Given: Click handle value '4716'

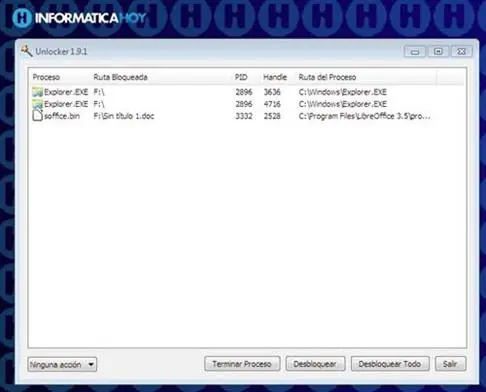Looking at the screenshot, I should tap(272, 104).
